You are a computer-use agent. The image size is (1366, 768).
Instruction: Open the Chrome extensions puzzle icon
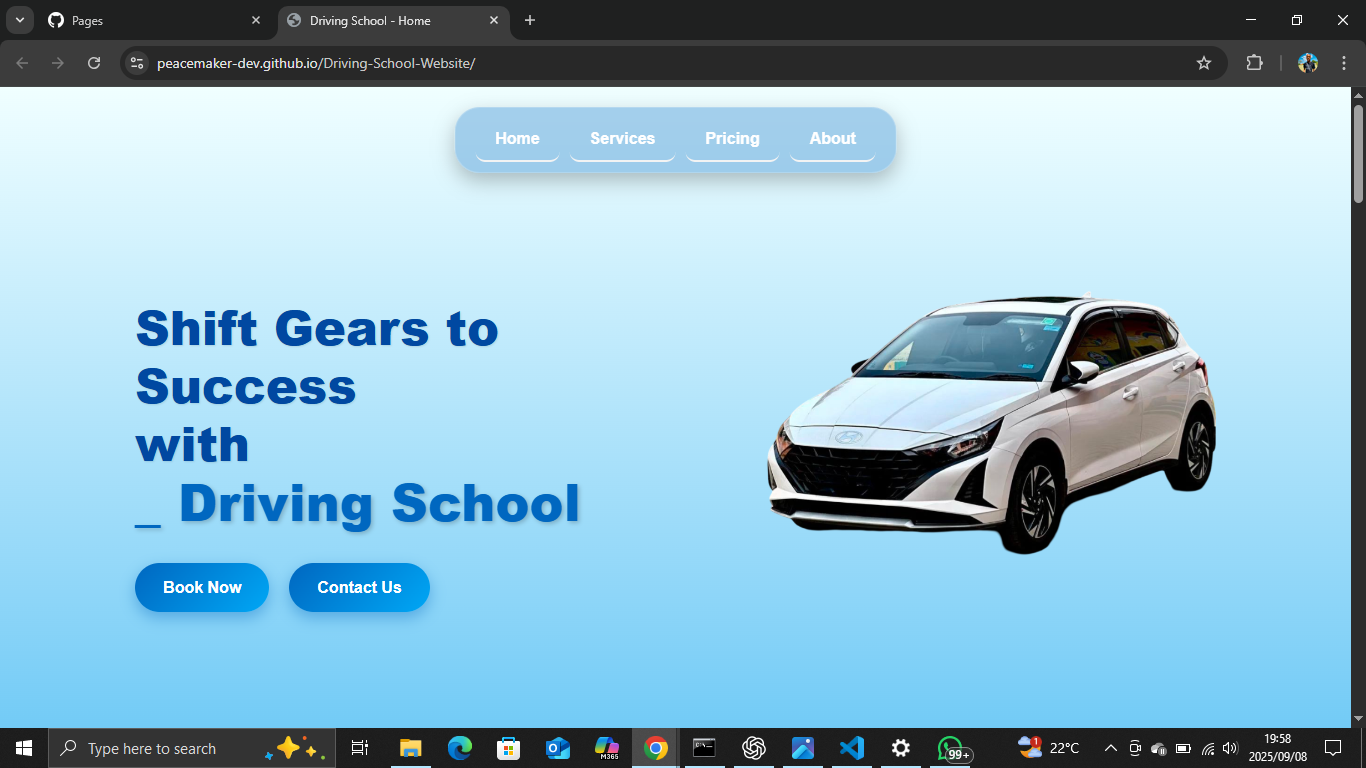[1254, 63]
